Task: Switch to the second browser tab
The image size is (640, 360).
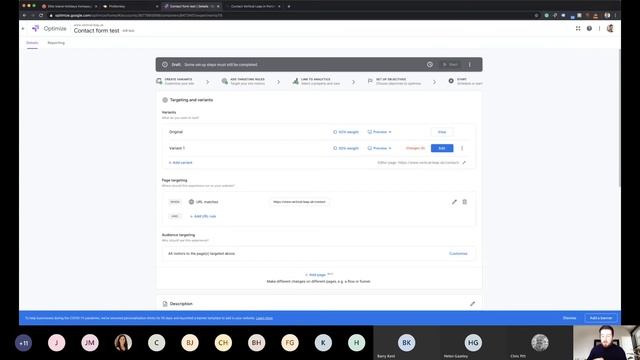Action: coord(130,6)
